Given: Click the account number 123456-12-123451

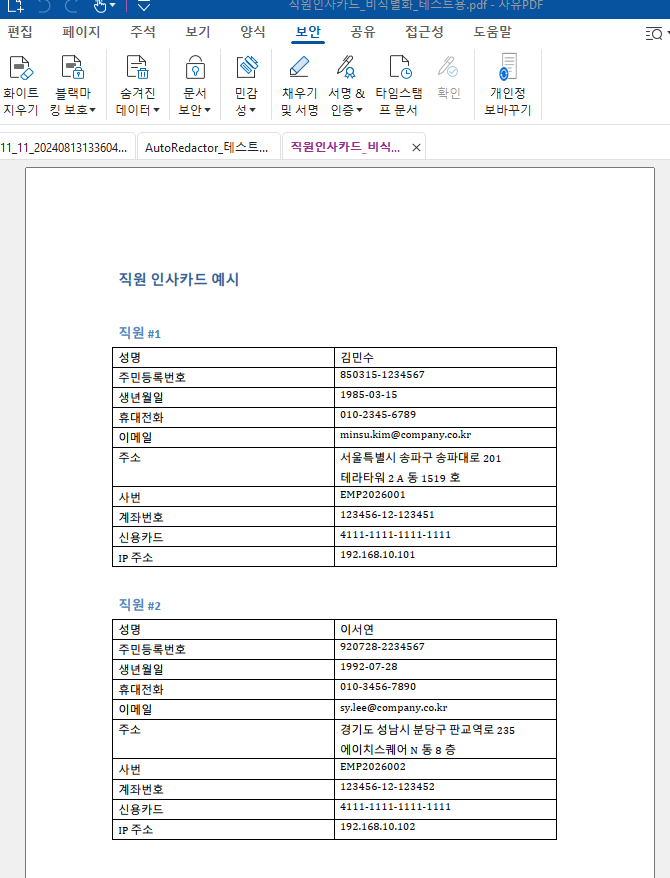Looking at the screenshot, I should (x=387, y=515).
